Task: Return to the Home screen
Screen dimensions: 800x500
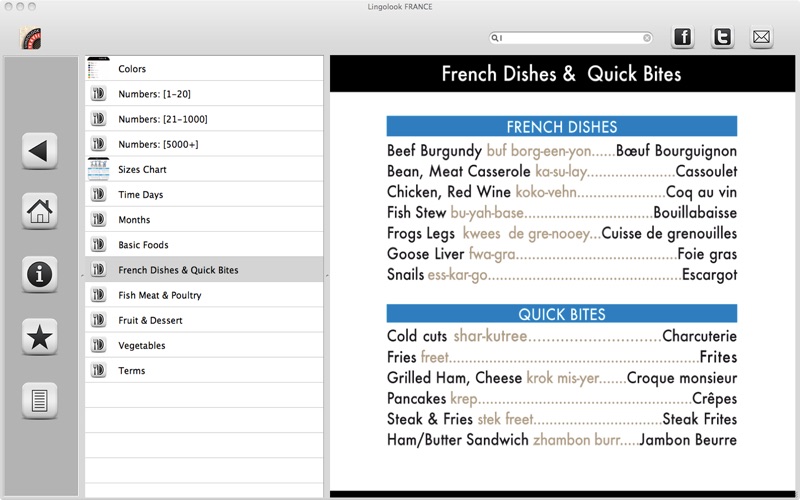Action: tap(40, 212)
